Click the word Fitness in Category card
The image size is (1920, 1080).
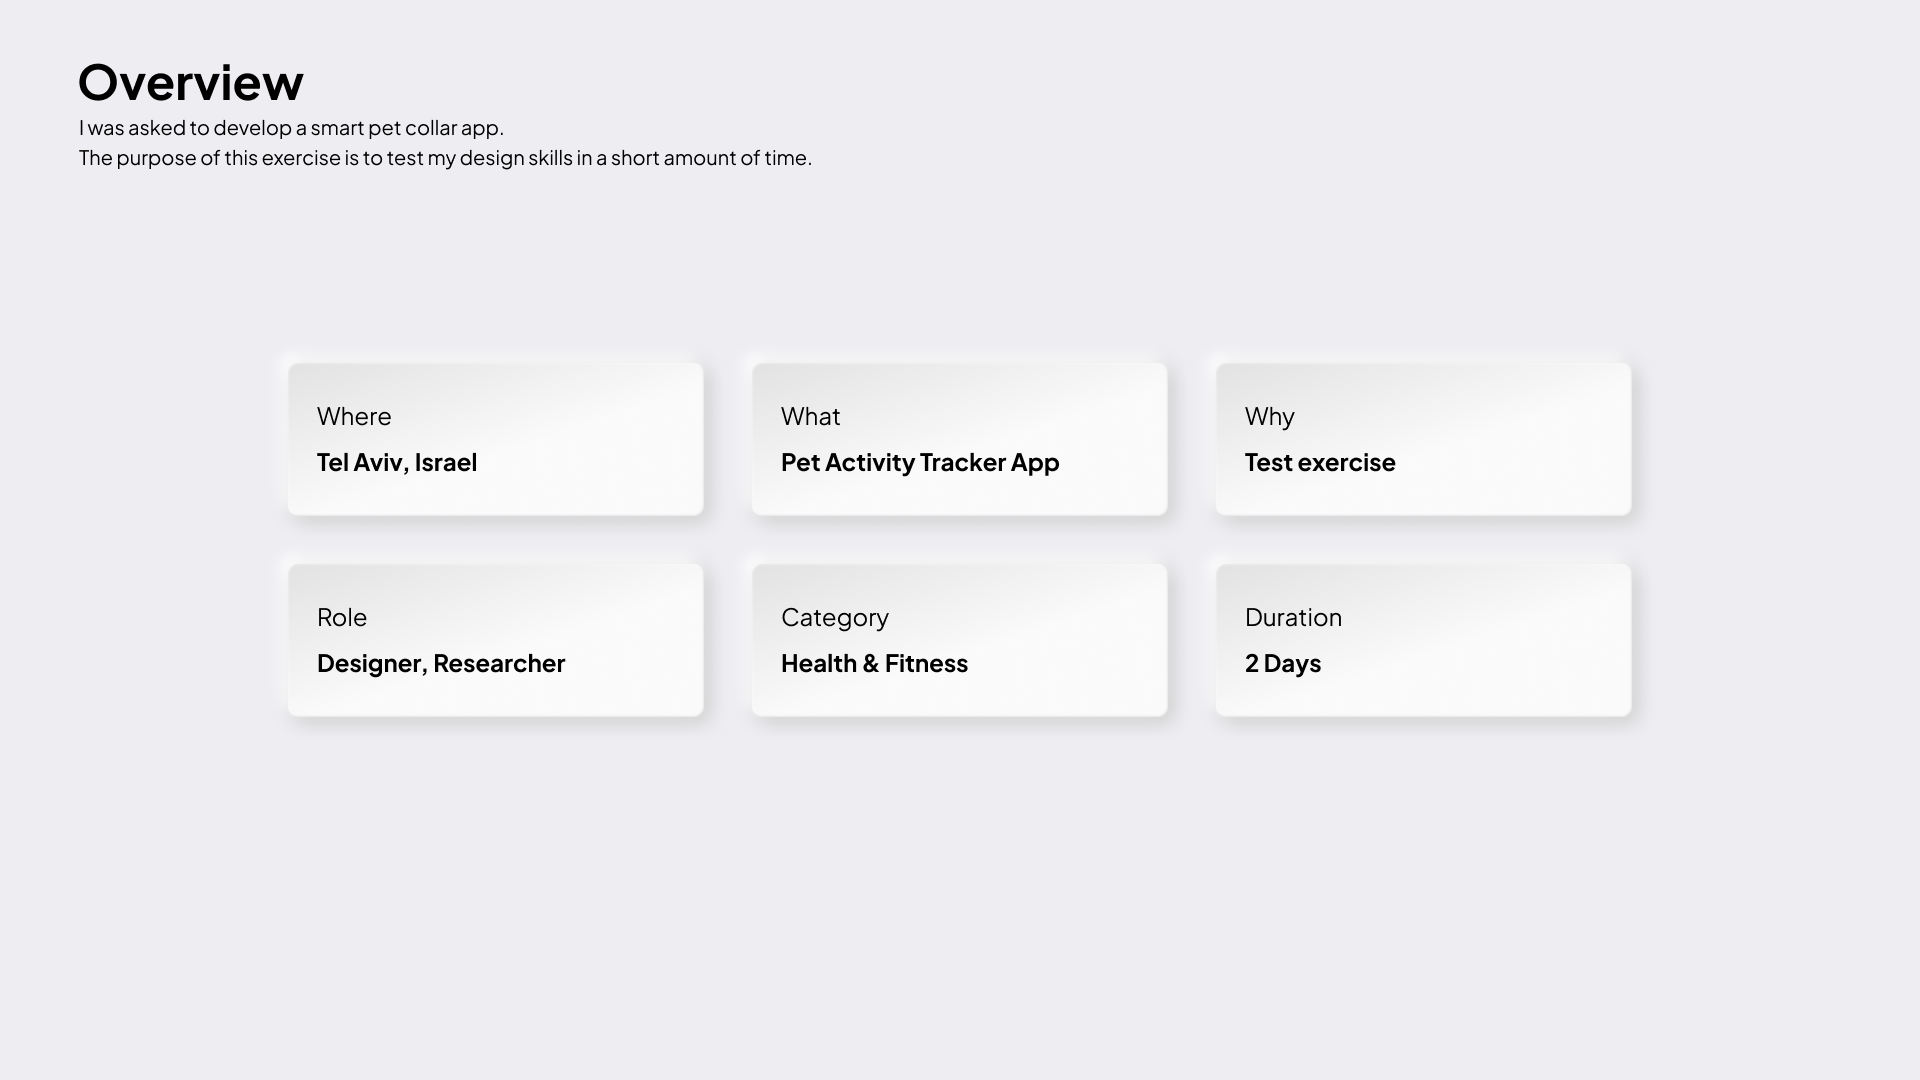pyautogui.click(x=926, y=663)
